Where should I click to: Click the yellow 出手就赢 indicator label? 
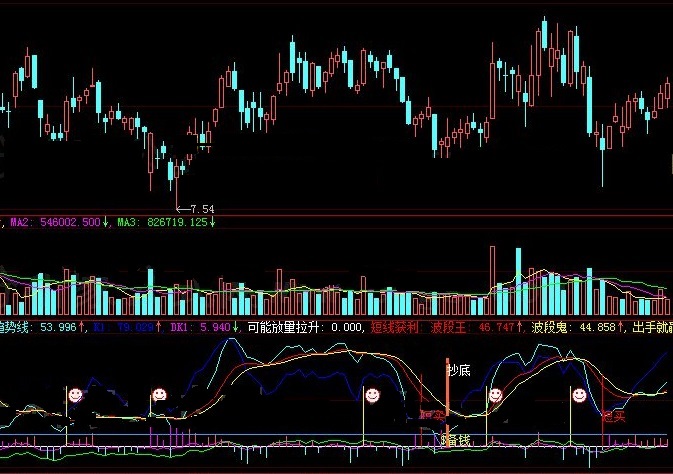tap(652, 327)
